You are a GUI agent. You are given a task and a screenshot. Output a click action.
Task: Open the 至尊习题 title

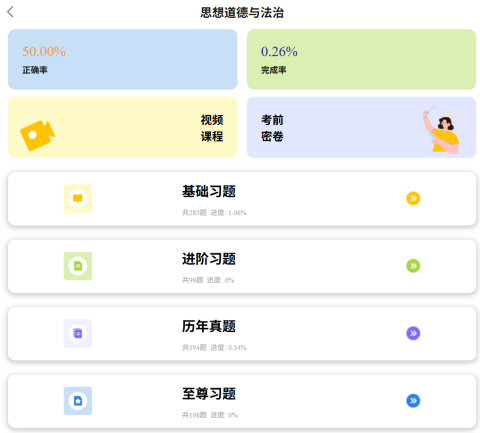tap(209, 394)
